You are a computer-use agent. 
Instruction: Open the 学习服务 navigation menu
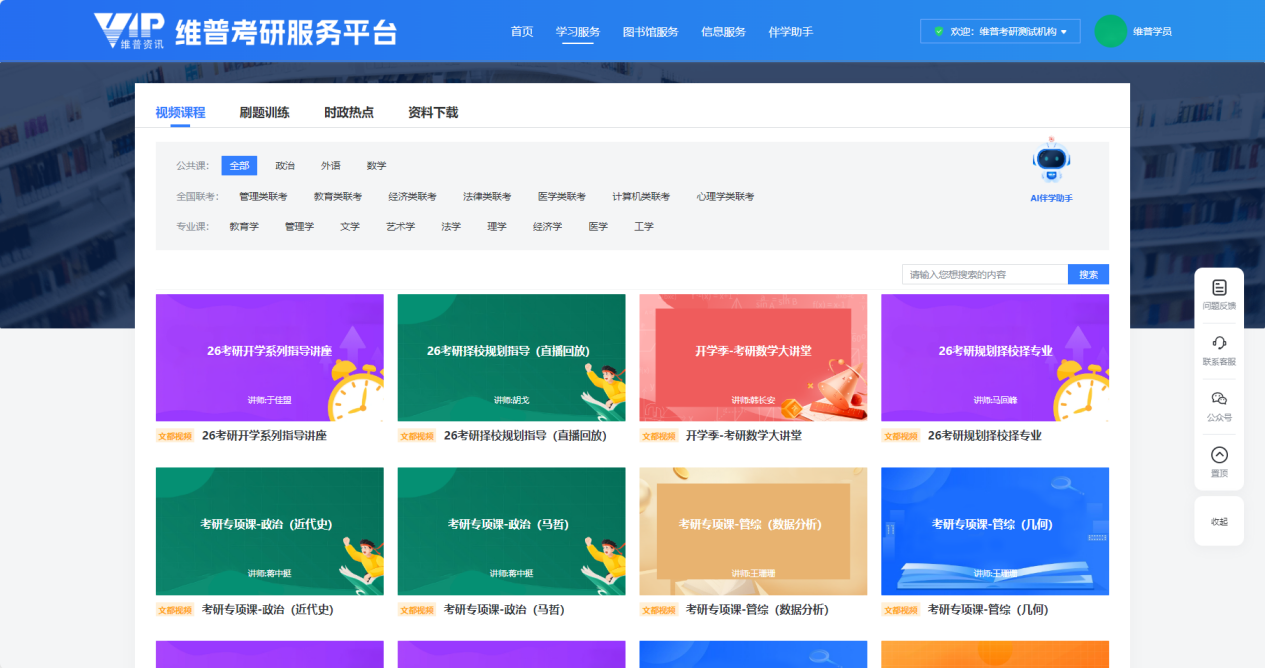click(578, 32)
